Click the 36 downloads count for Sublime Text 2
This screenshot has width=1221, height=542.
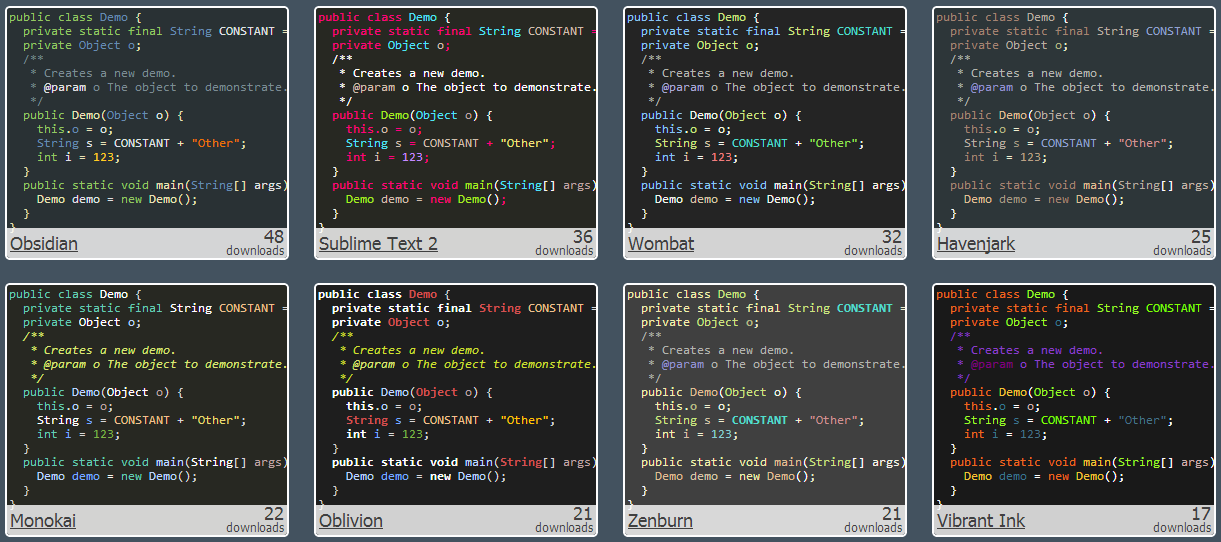(564, 243)
